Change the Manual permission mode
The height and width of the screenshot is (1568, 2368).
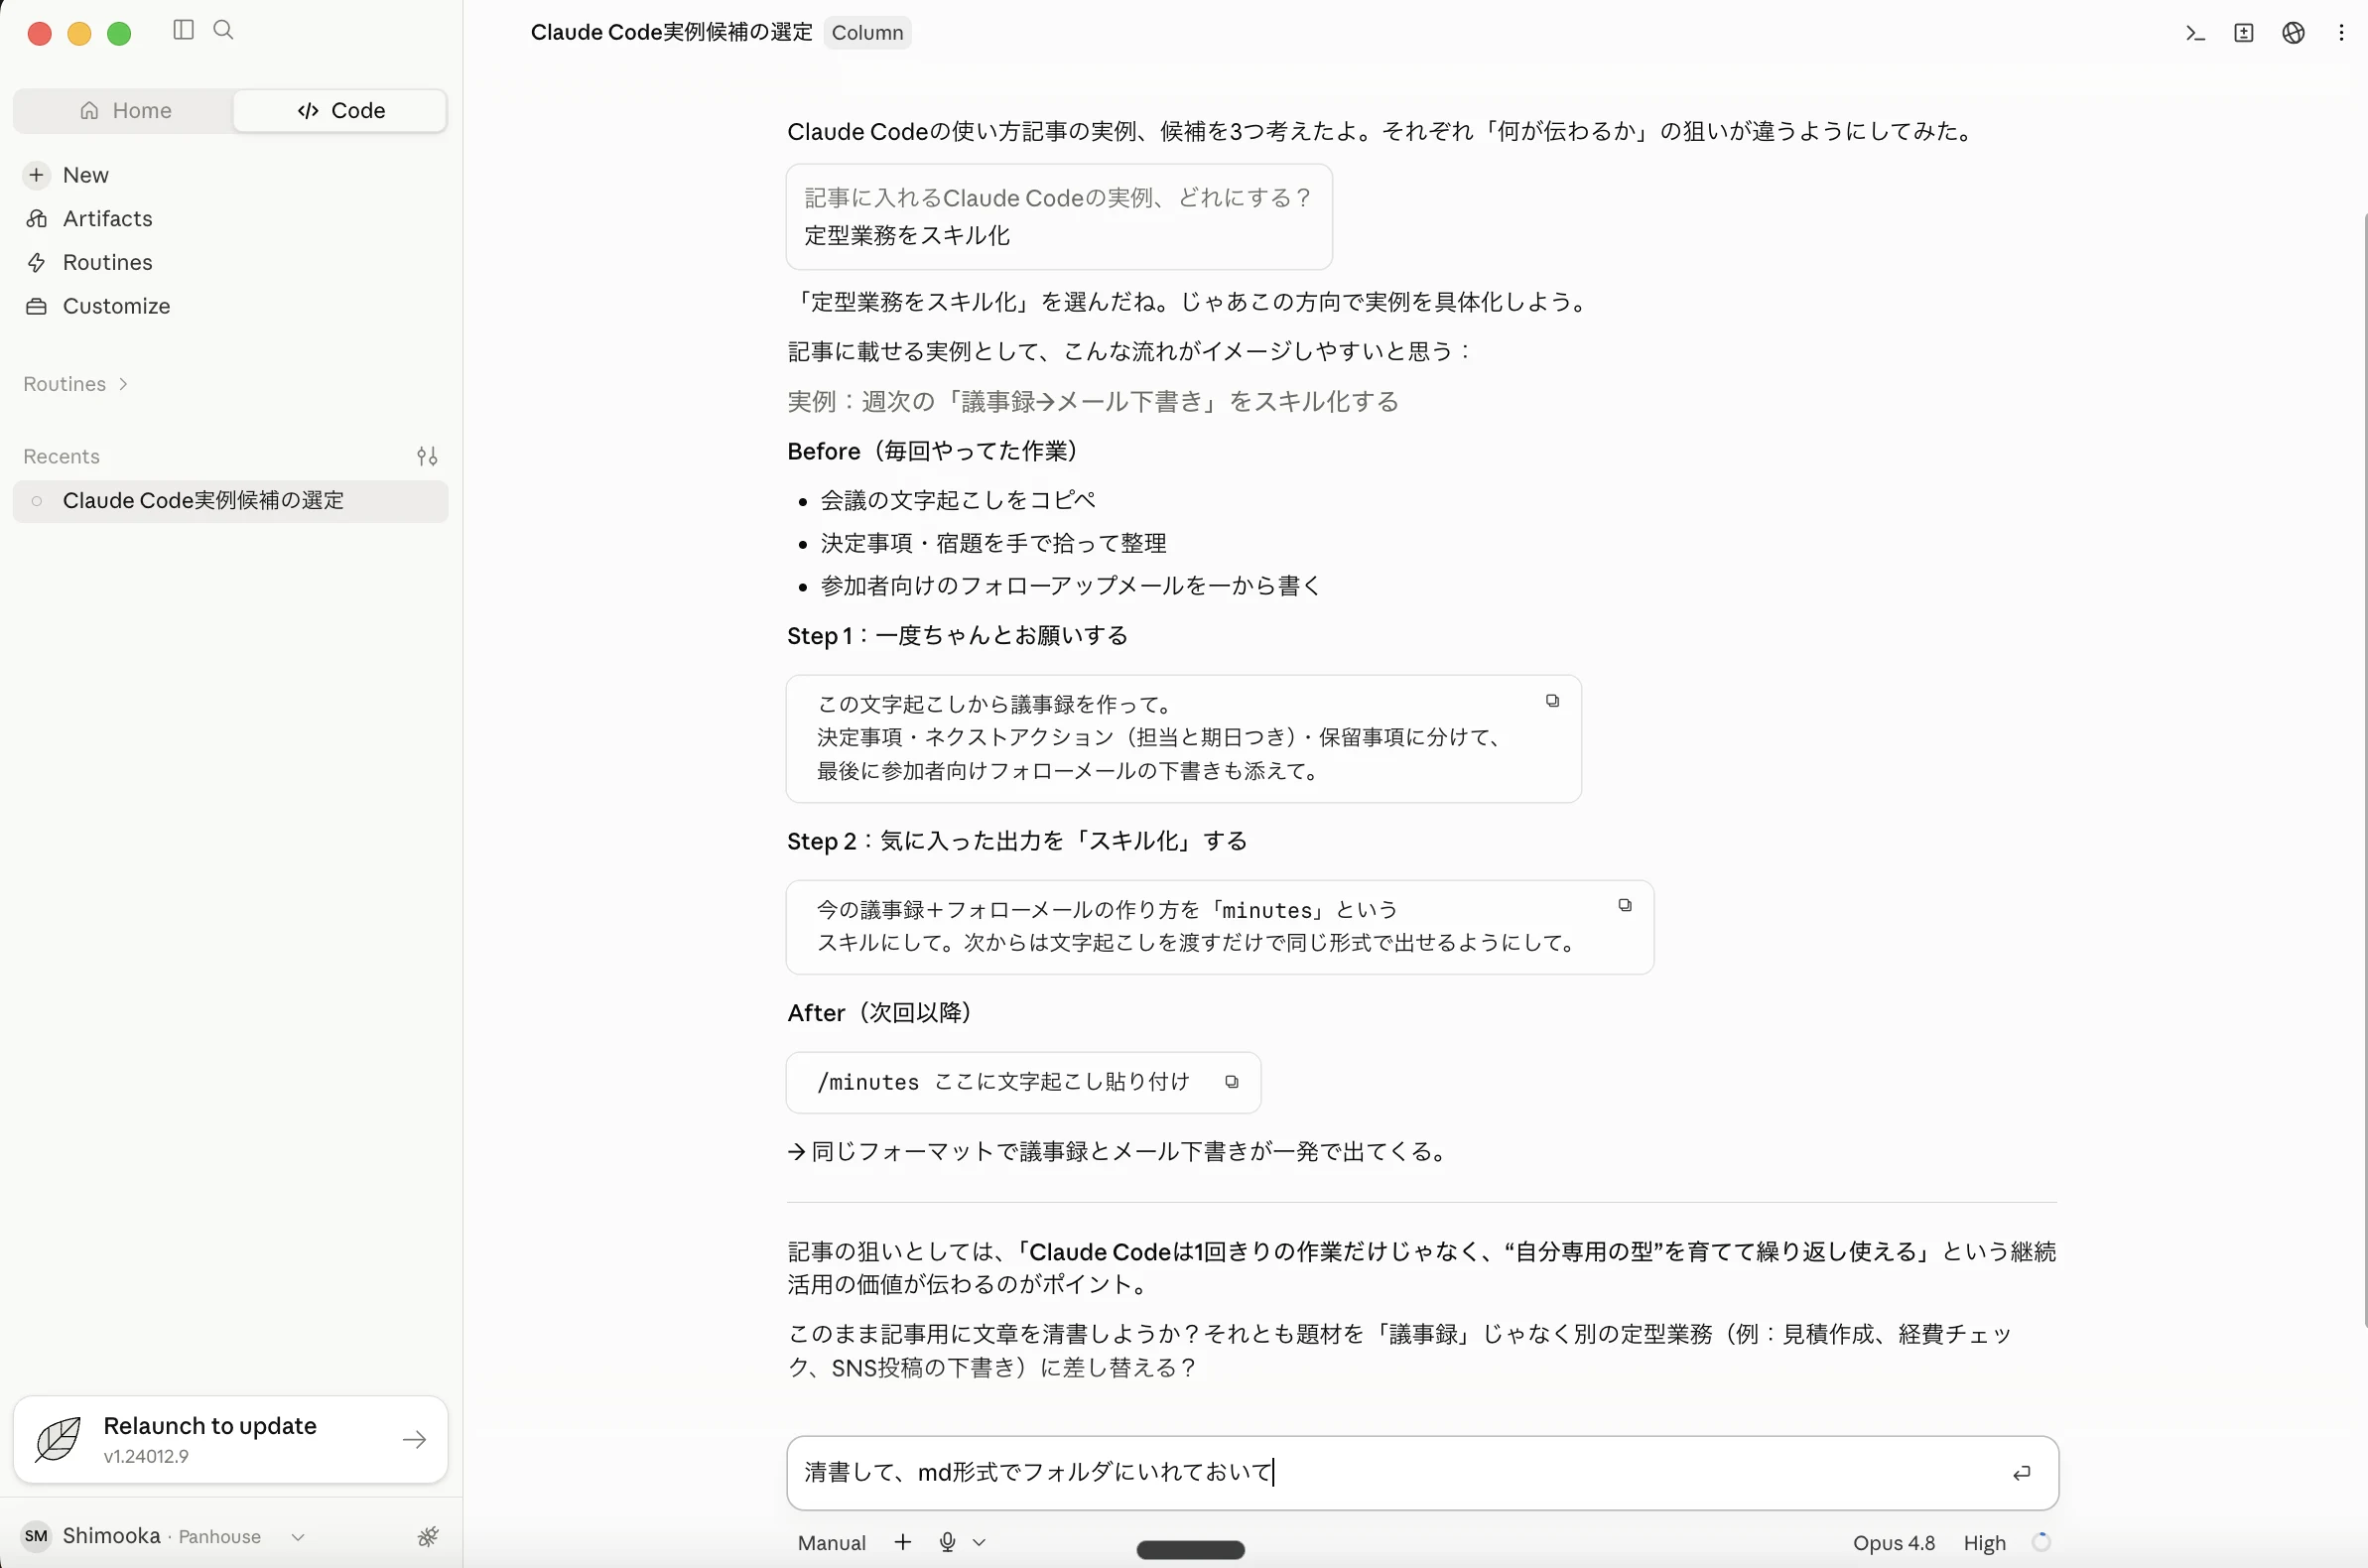[831, 1543]
